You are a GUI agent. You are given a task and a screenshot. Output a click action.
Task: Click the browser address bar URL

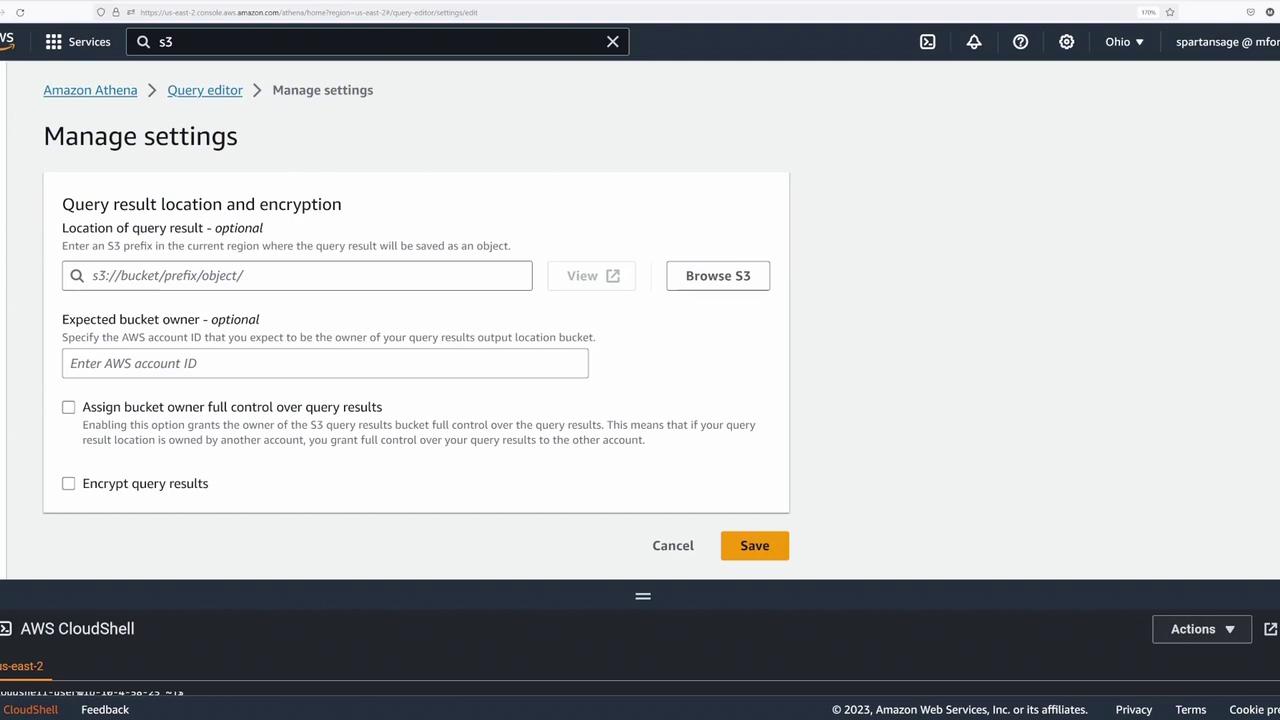pos(309,12)
